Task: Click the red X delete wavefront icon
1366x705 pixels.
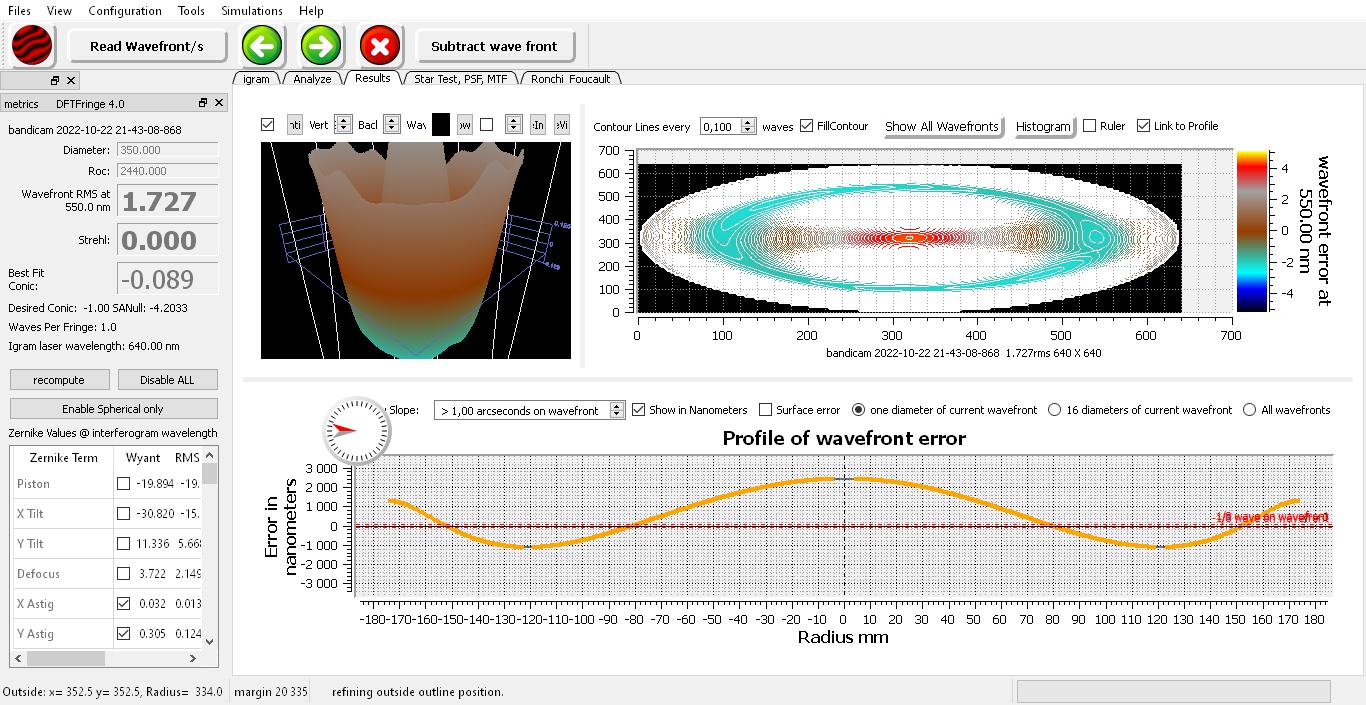Action: pos(380,46)
